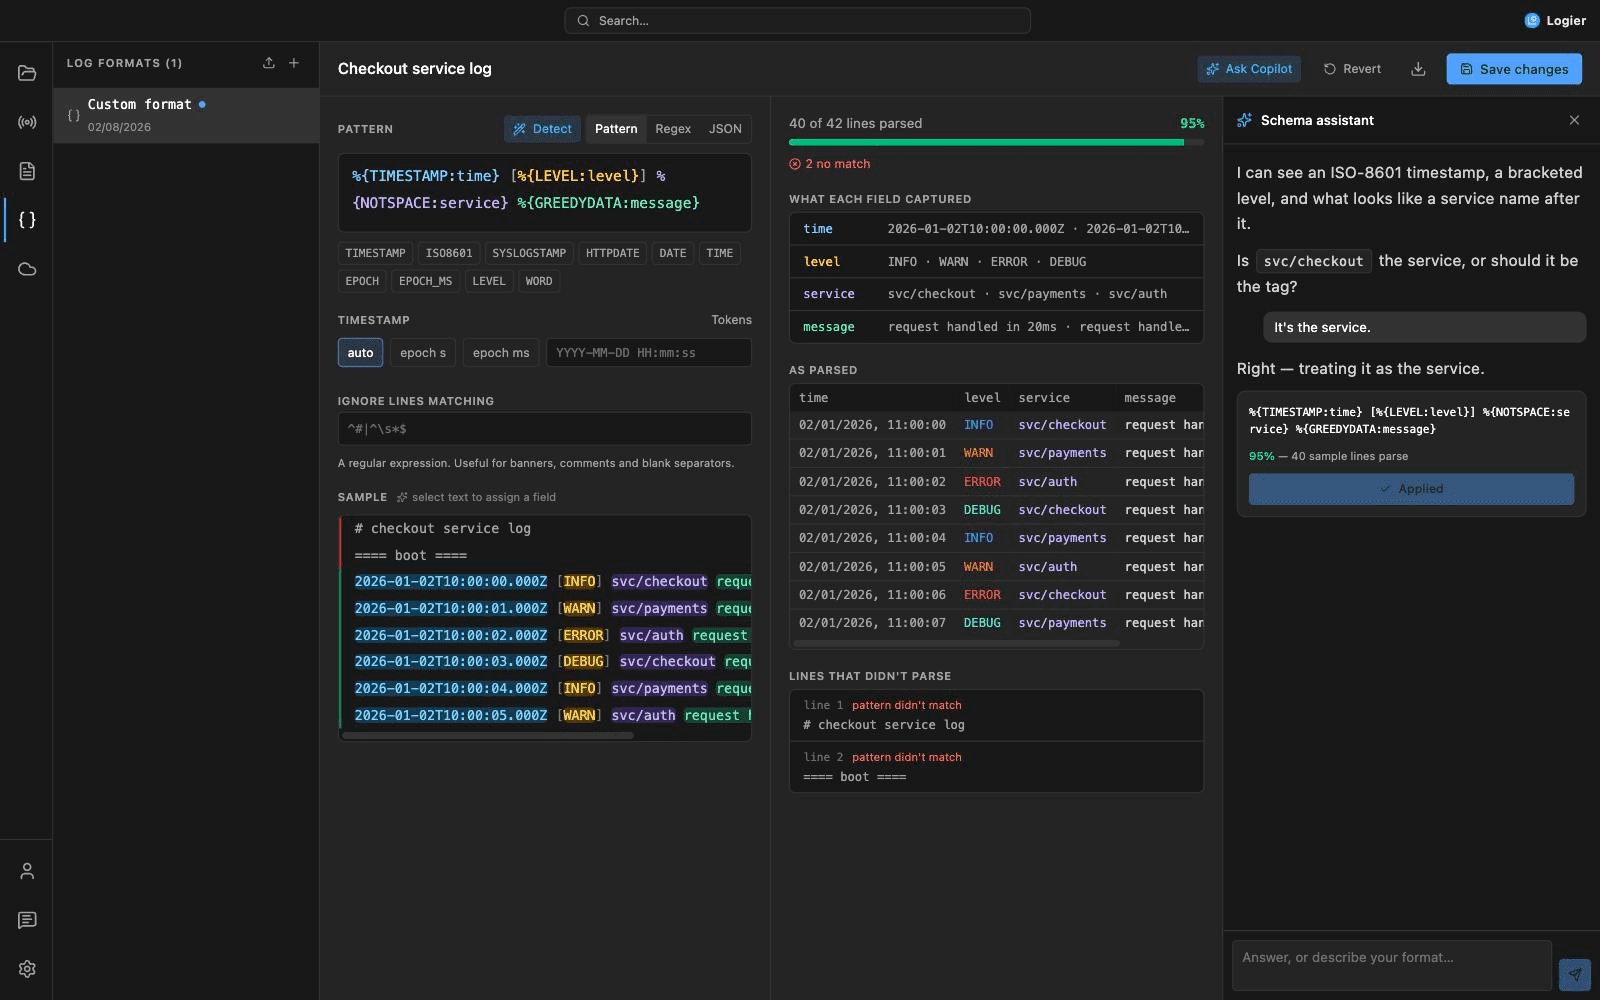Click the 'It's the service.' reply bubble

(x=1424, y=327)
